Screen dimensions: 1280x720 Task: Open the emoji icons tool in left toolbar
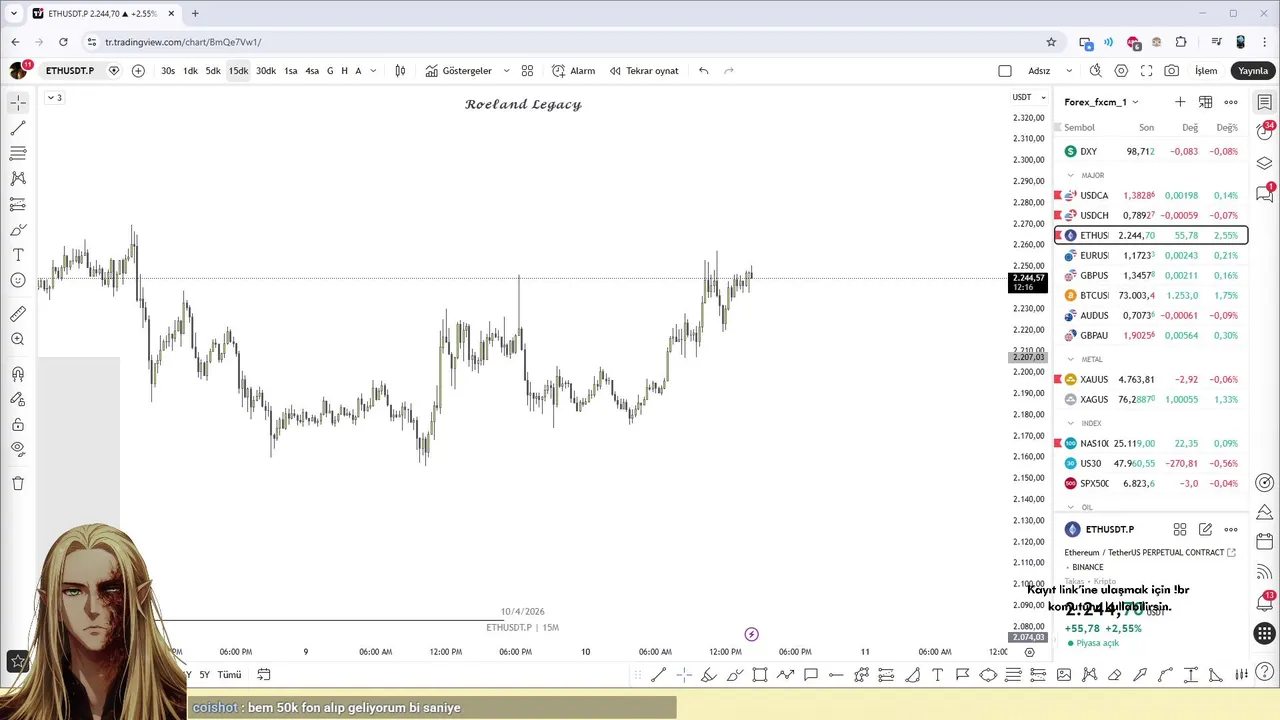18,281
